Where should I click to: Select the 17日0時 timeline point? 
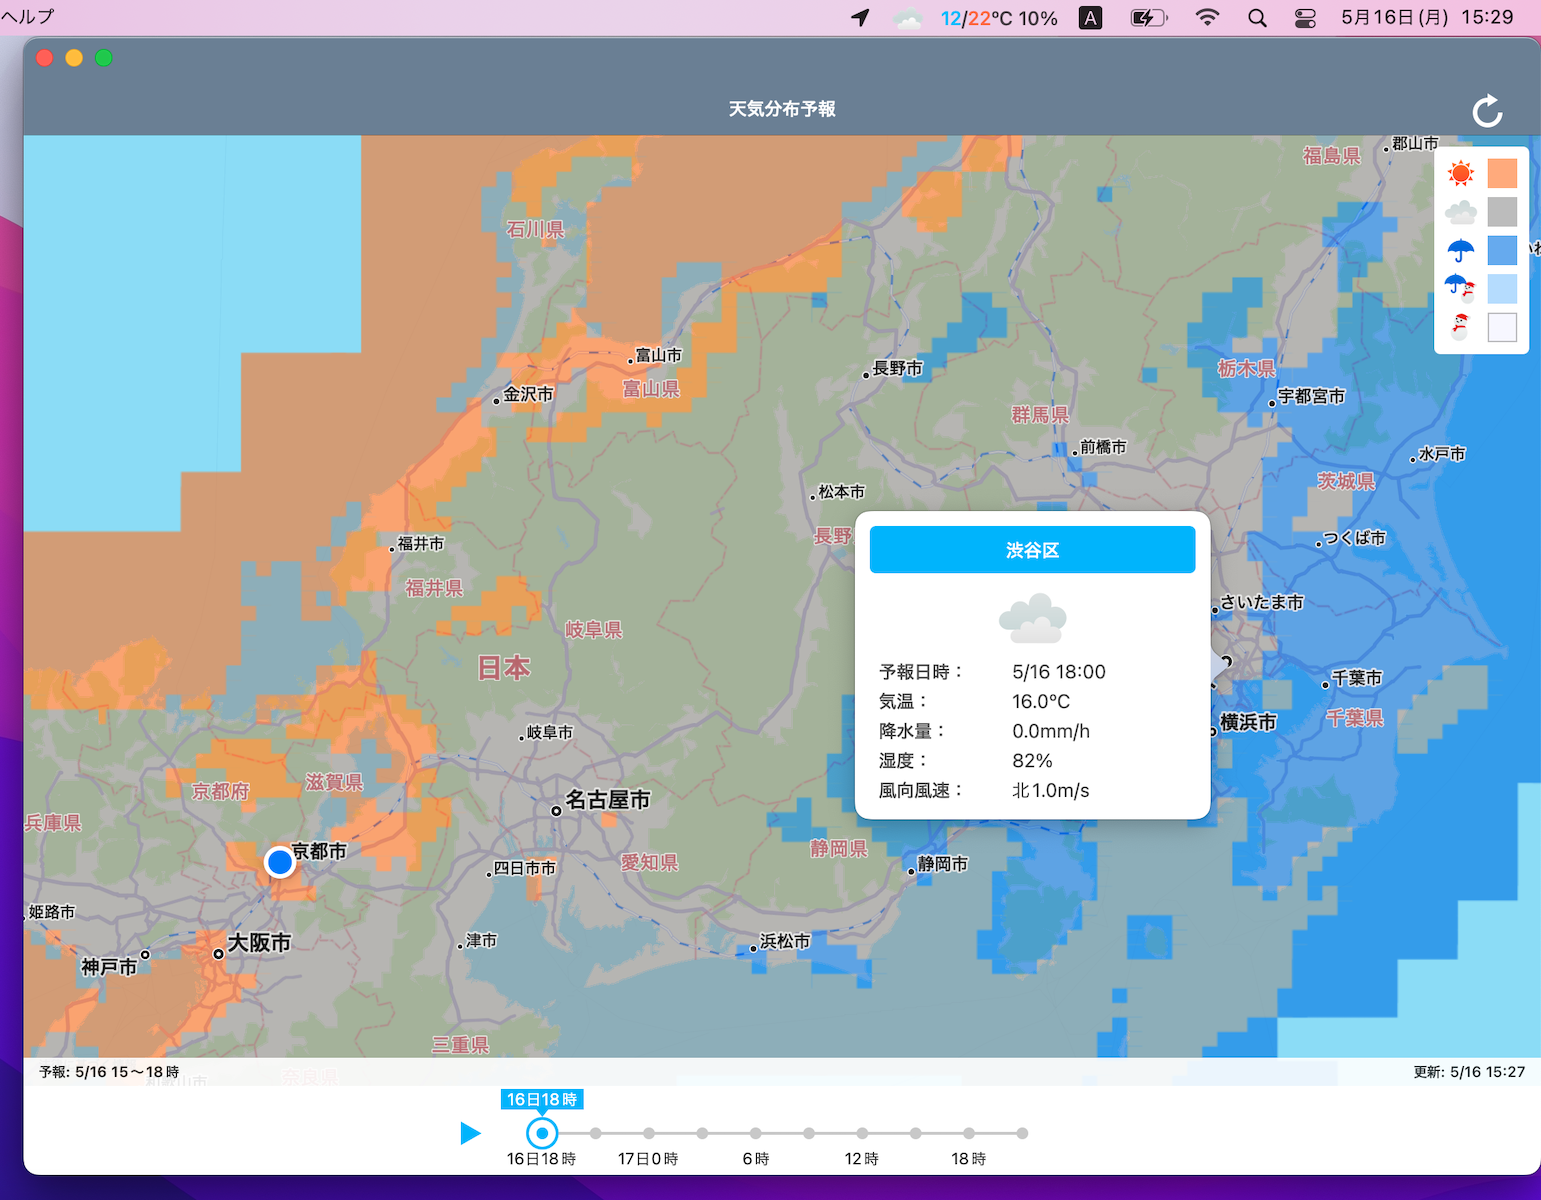[649, 1133]
